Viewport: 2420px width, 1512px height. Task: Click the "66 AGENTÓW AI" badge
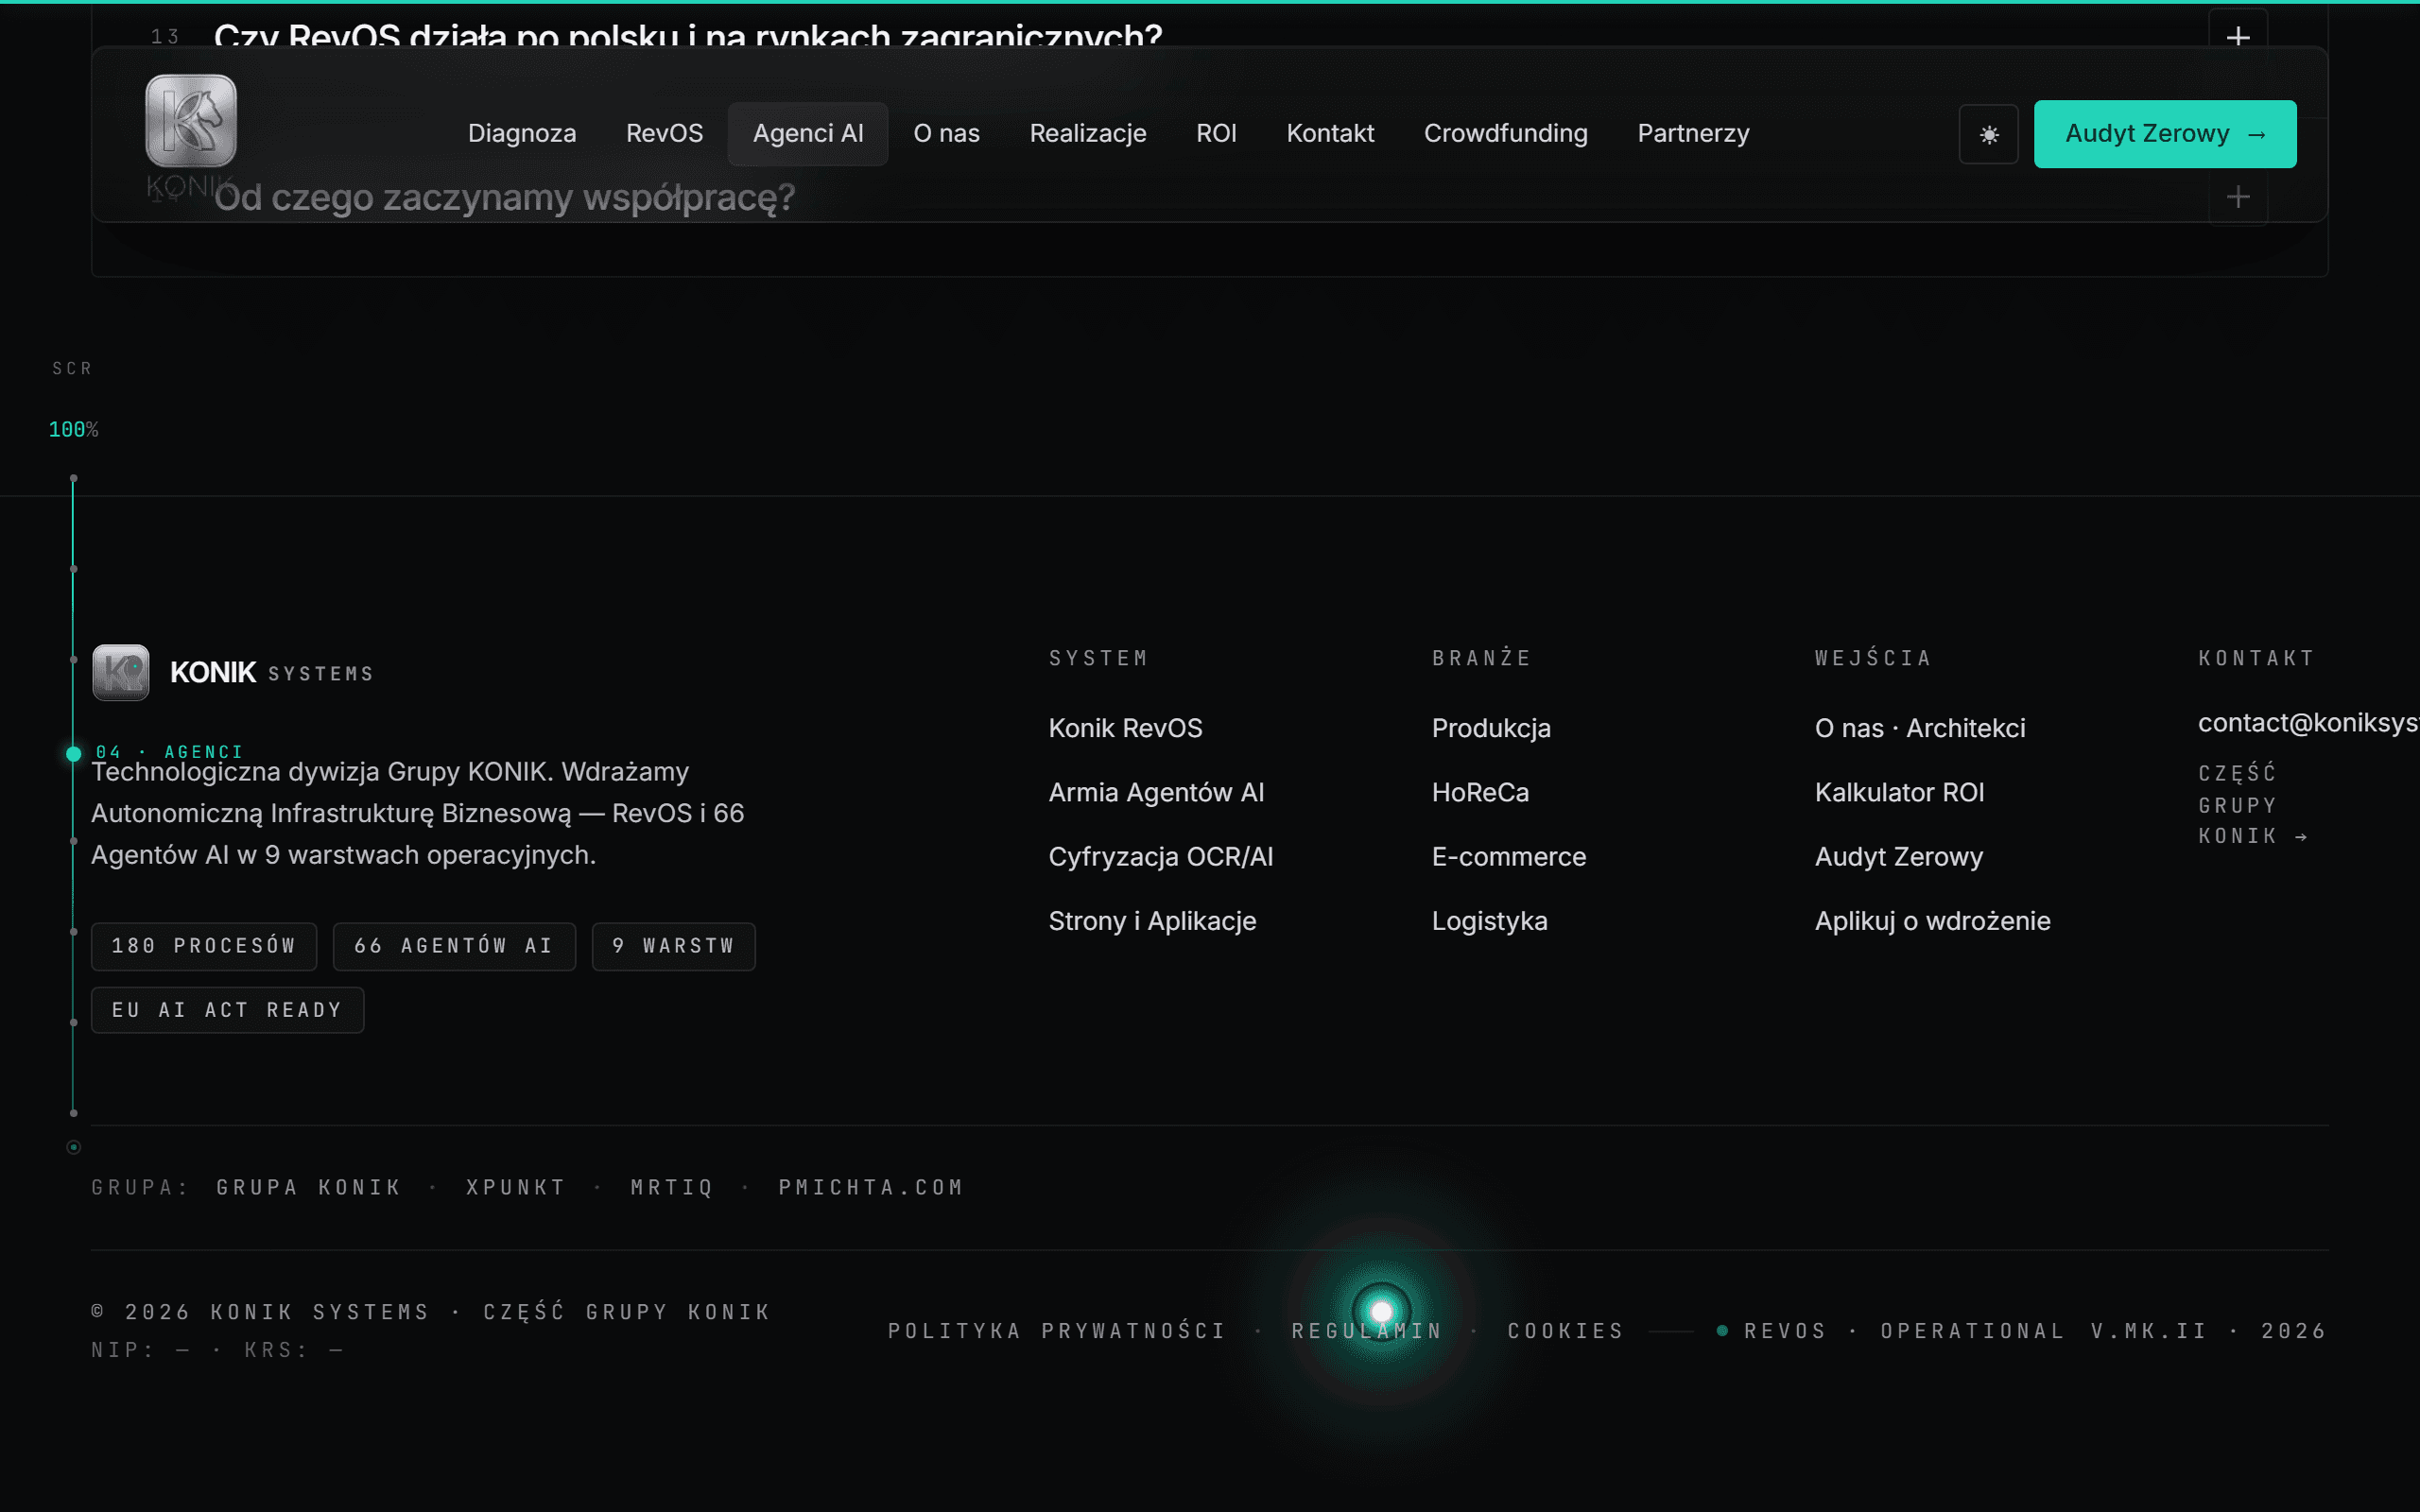tap(454, 946)
